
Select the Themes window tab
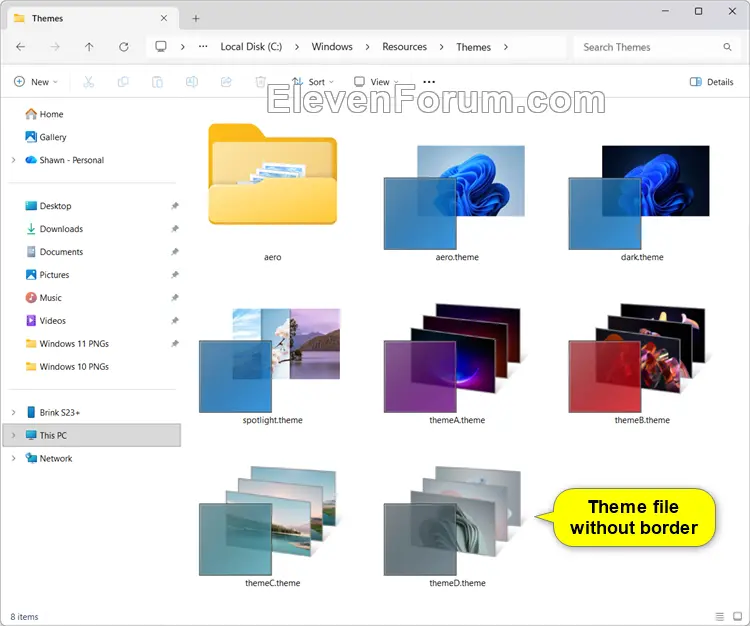click(93, 18)
